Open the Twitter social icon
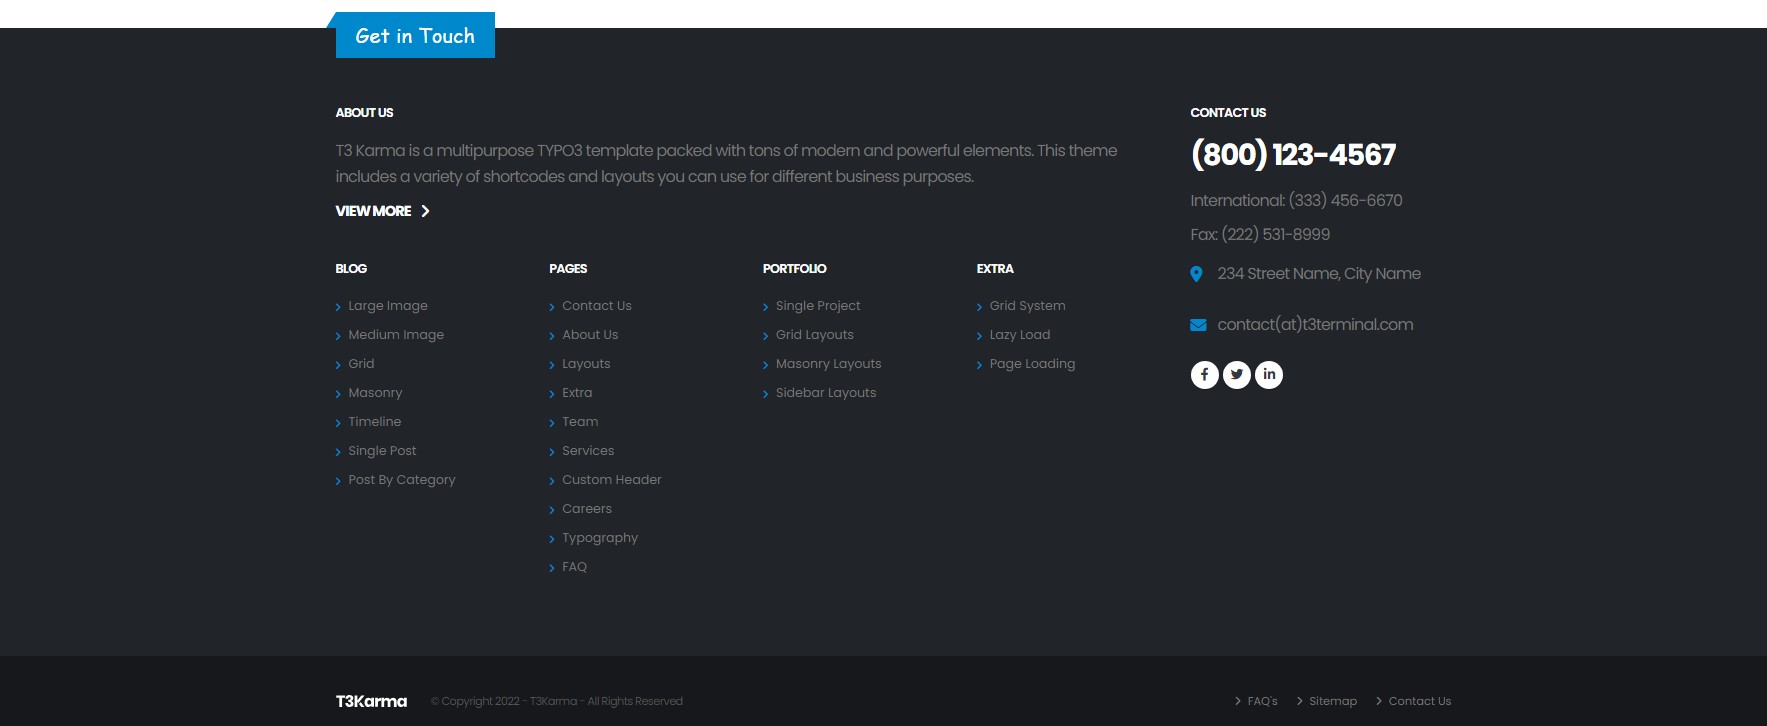Image resolution: width=1767 pixels, height=726 pixels. click(1237, 375)
